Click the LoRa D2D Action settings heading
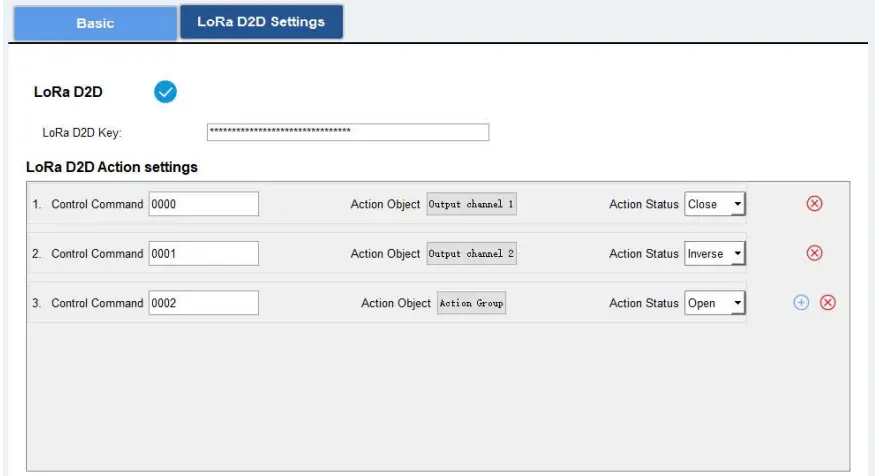Viewport: 875px width, 476px height. (x=112, y=167)
